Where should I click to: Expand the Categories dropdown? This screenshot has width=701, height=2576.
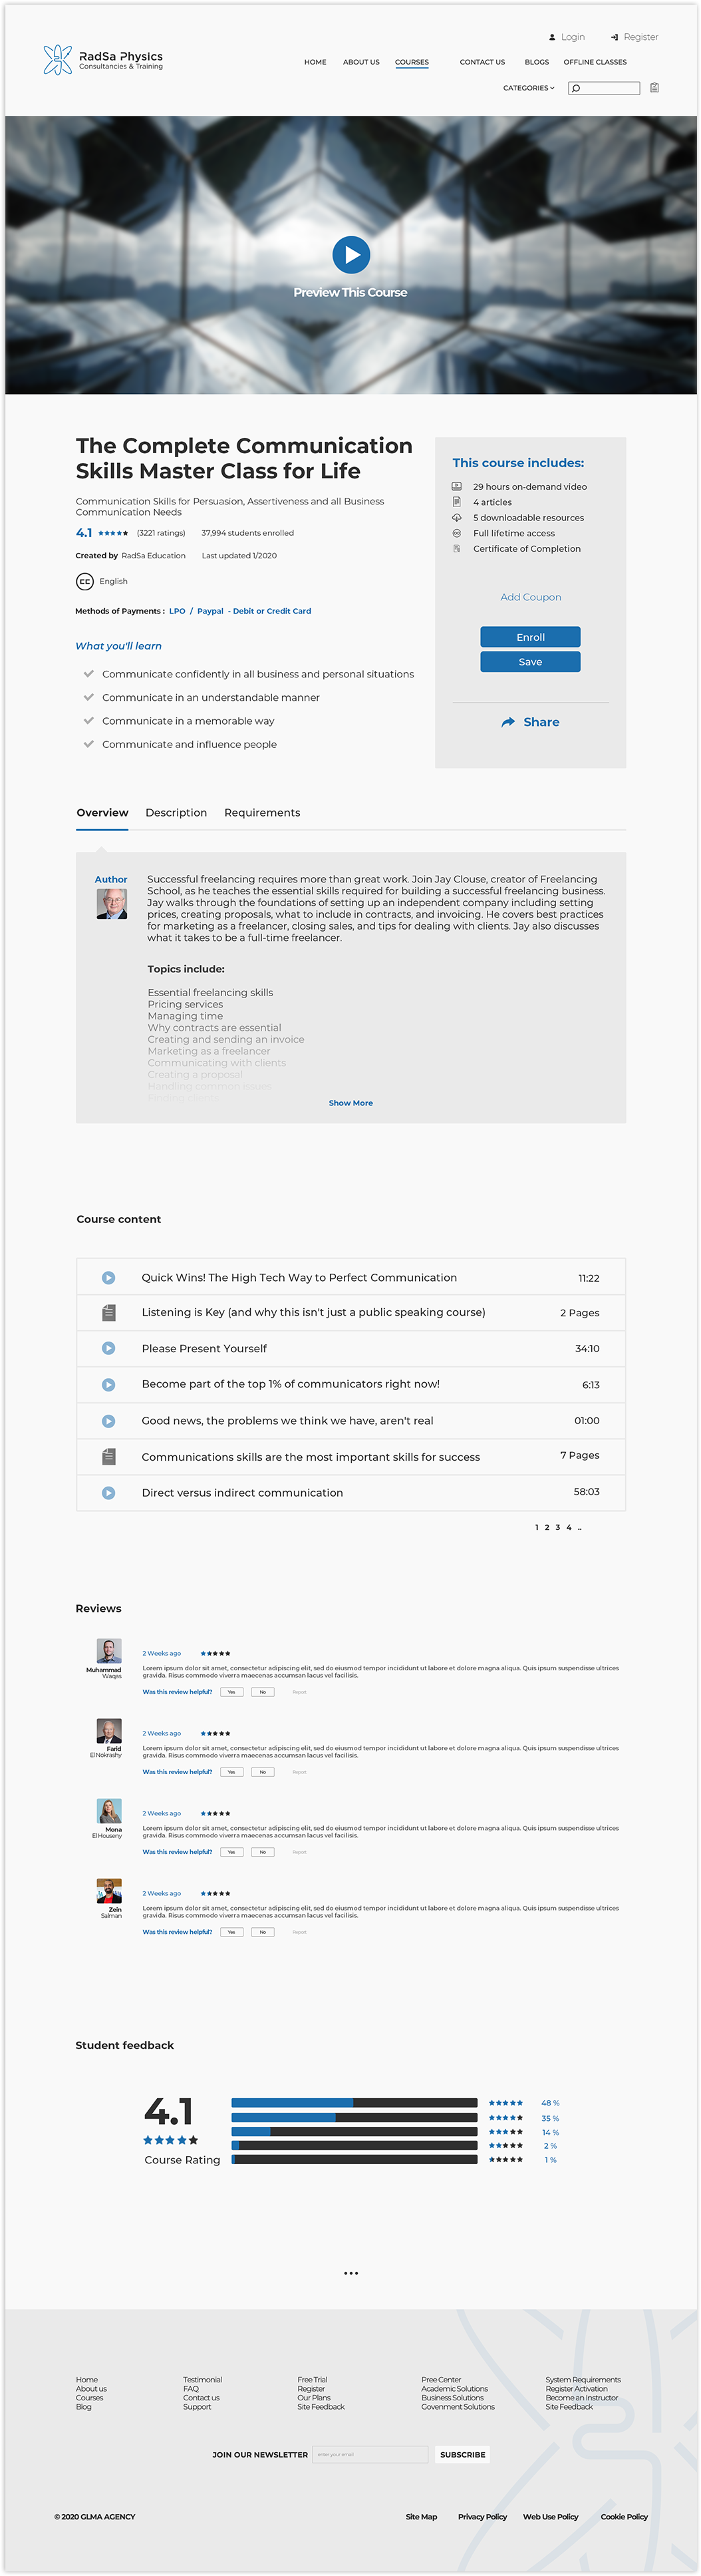[528, 88]
